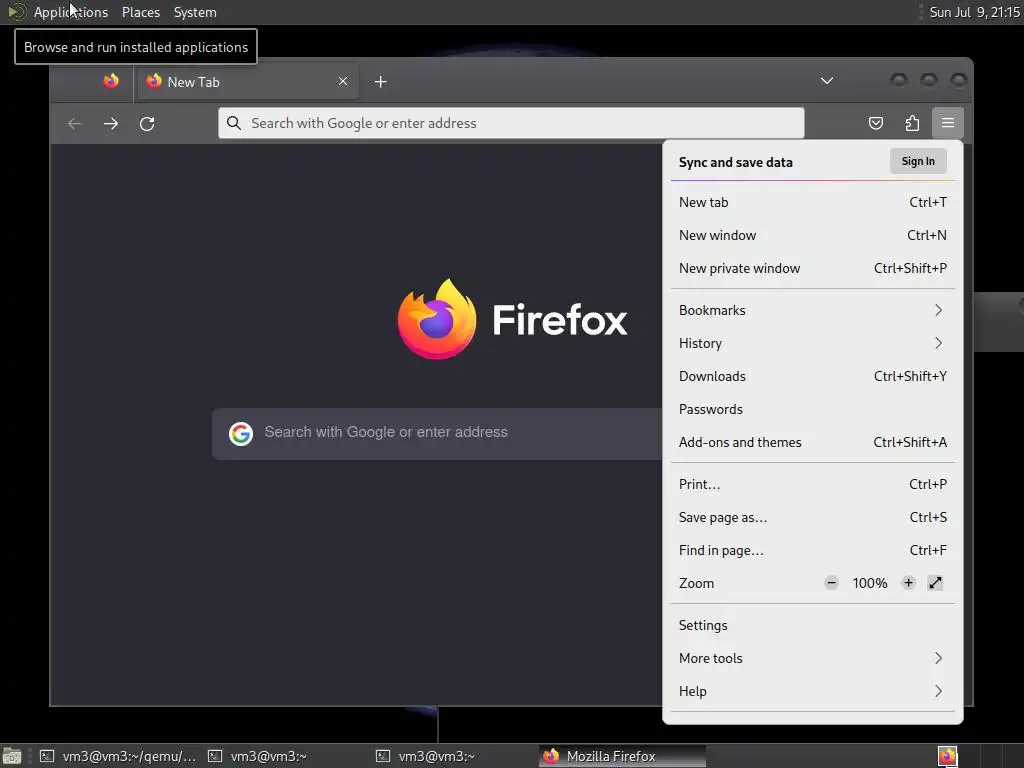The width and height of the screenshot is (1024, 768).
Task: Click the Firefox View pinned icon
Action: (111, 81)
